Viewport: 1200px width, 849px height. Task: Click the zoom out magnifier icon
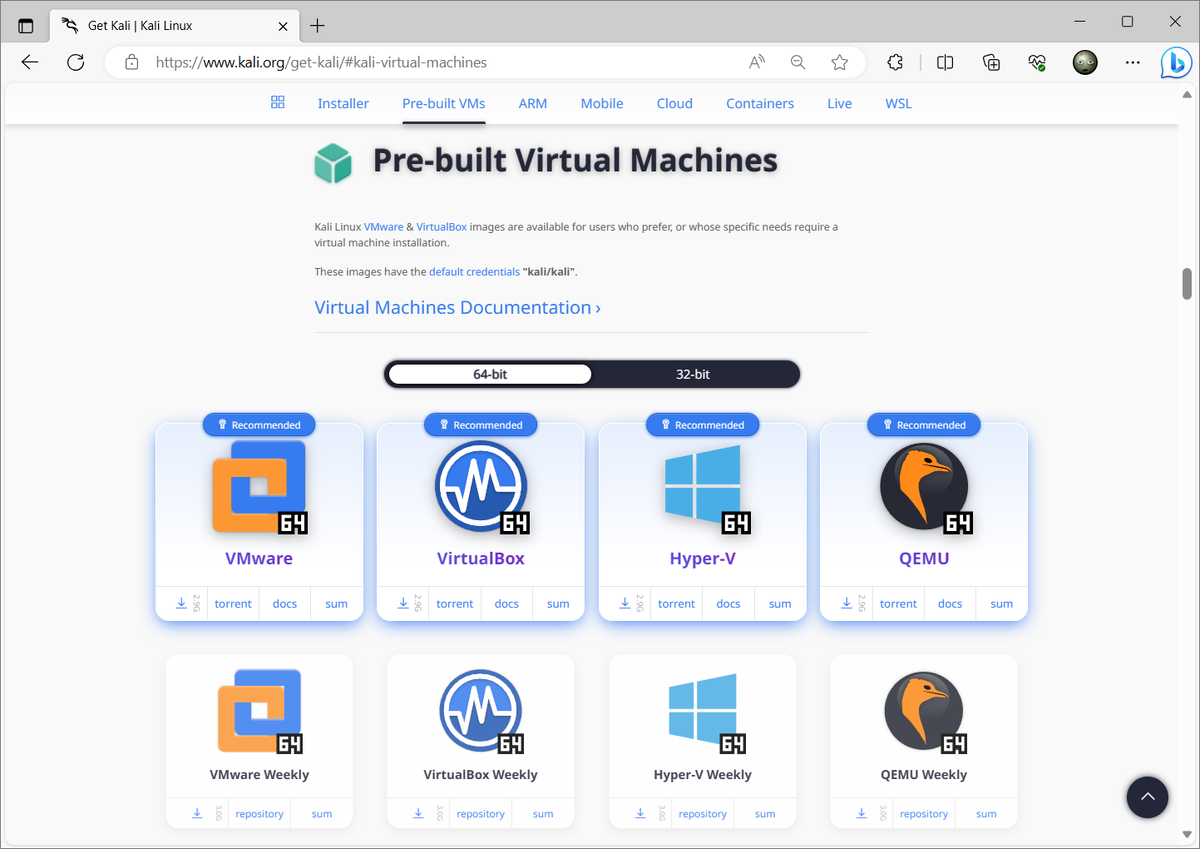[x=798, y=62]
